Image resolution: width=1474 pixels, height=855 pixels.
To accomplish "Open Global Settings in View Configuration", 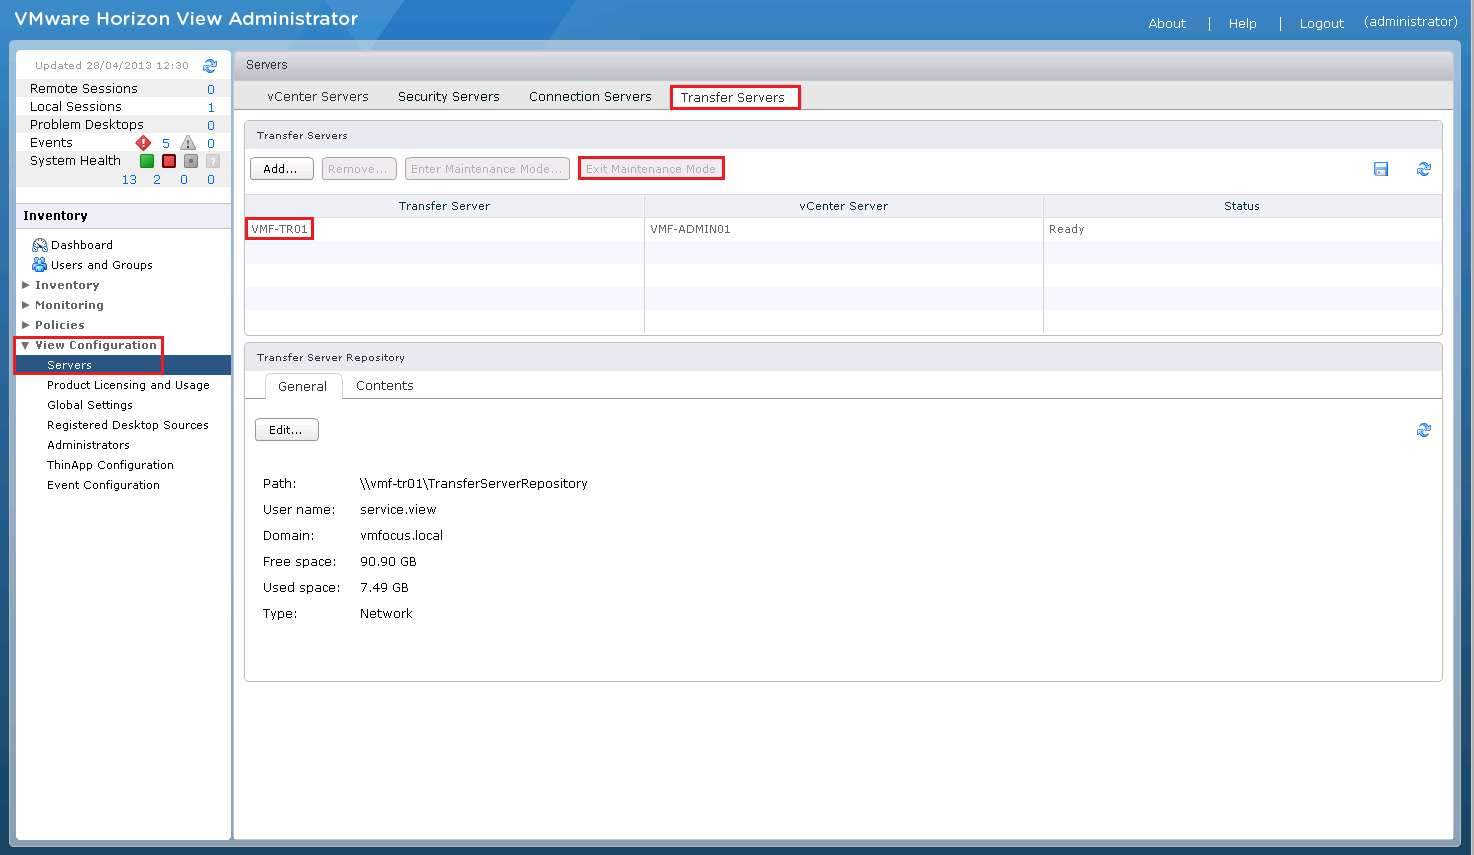I will pyautogui.click(x=90, y=405).
